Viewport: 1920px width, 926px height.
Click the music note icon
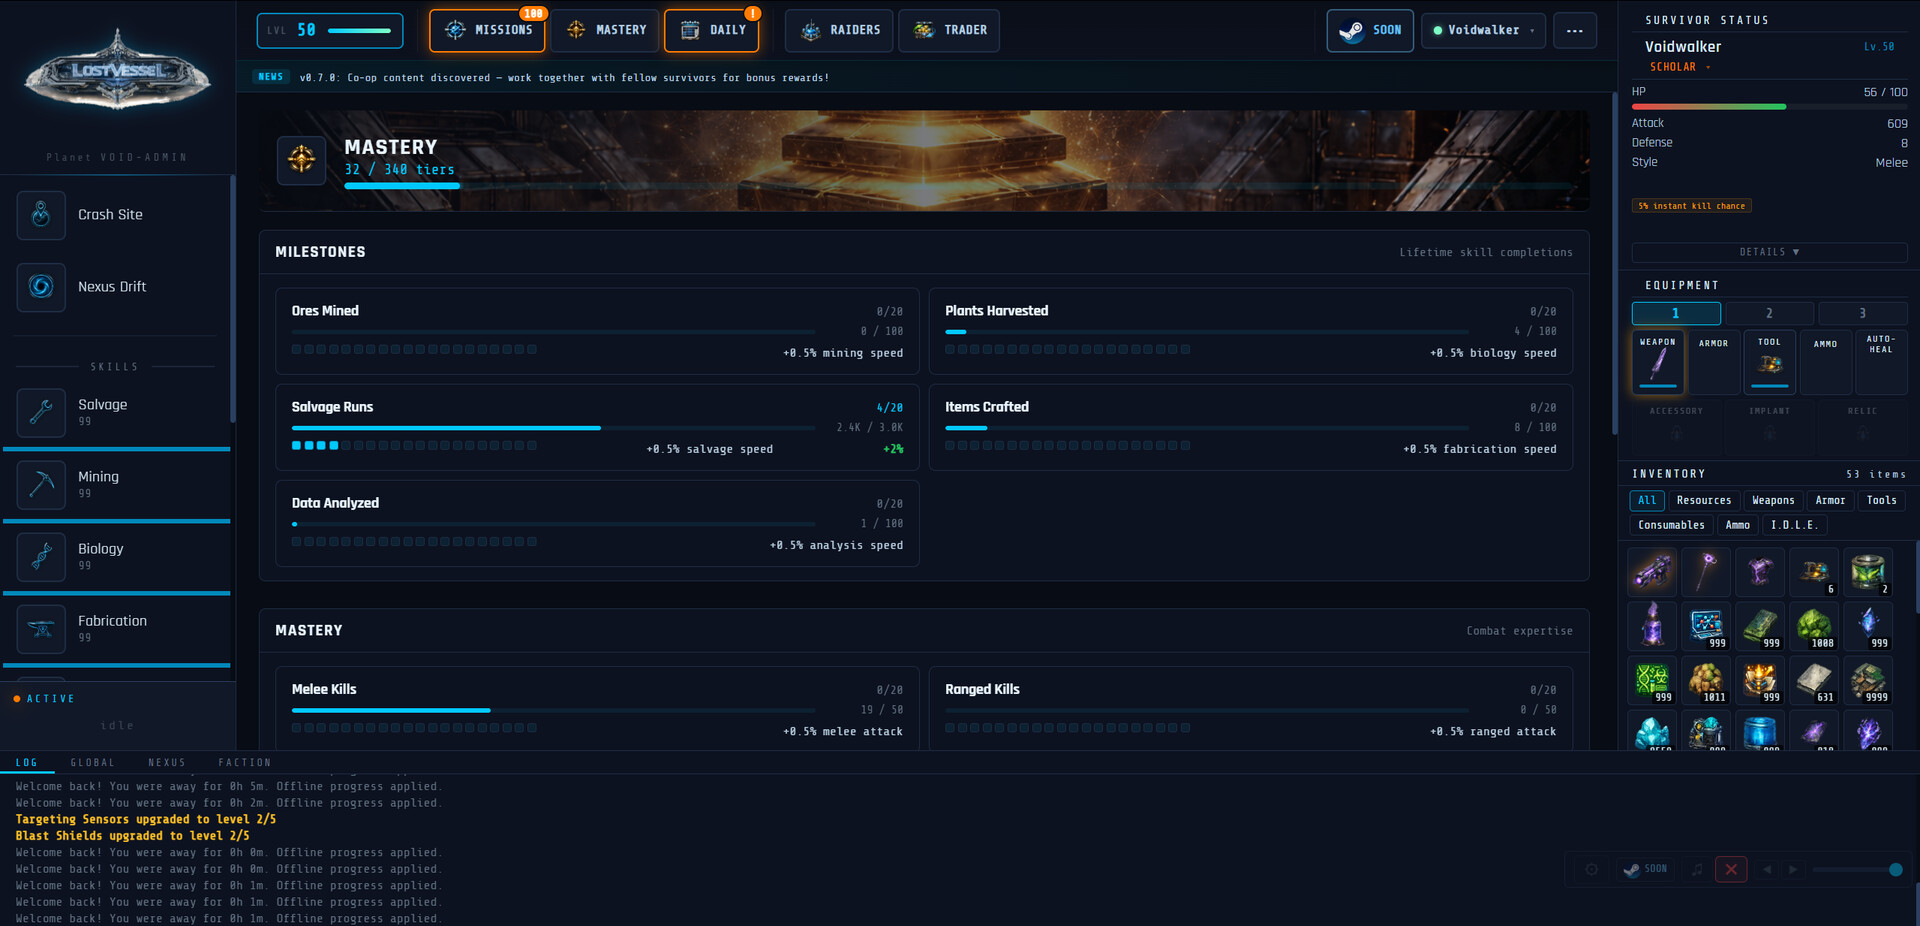point(1696,870)
